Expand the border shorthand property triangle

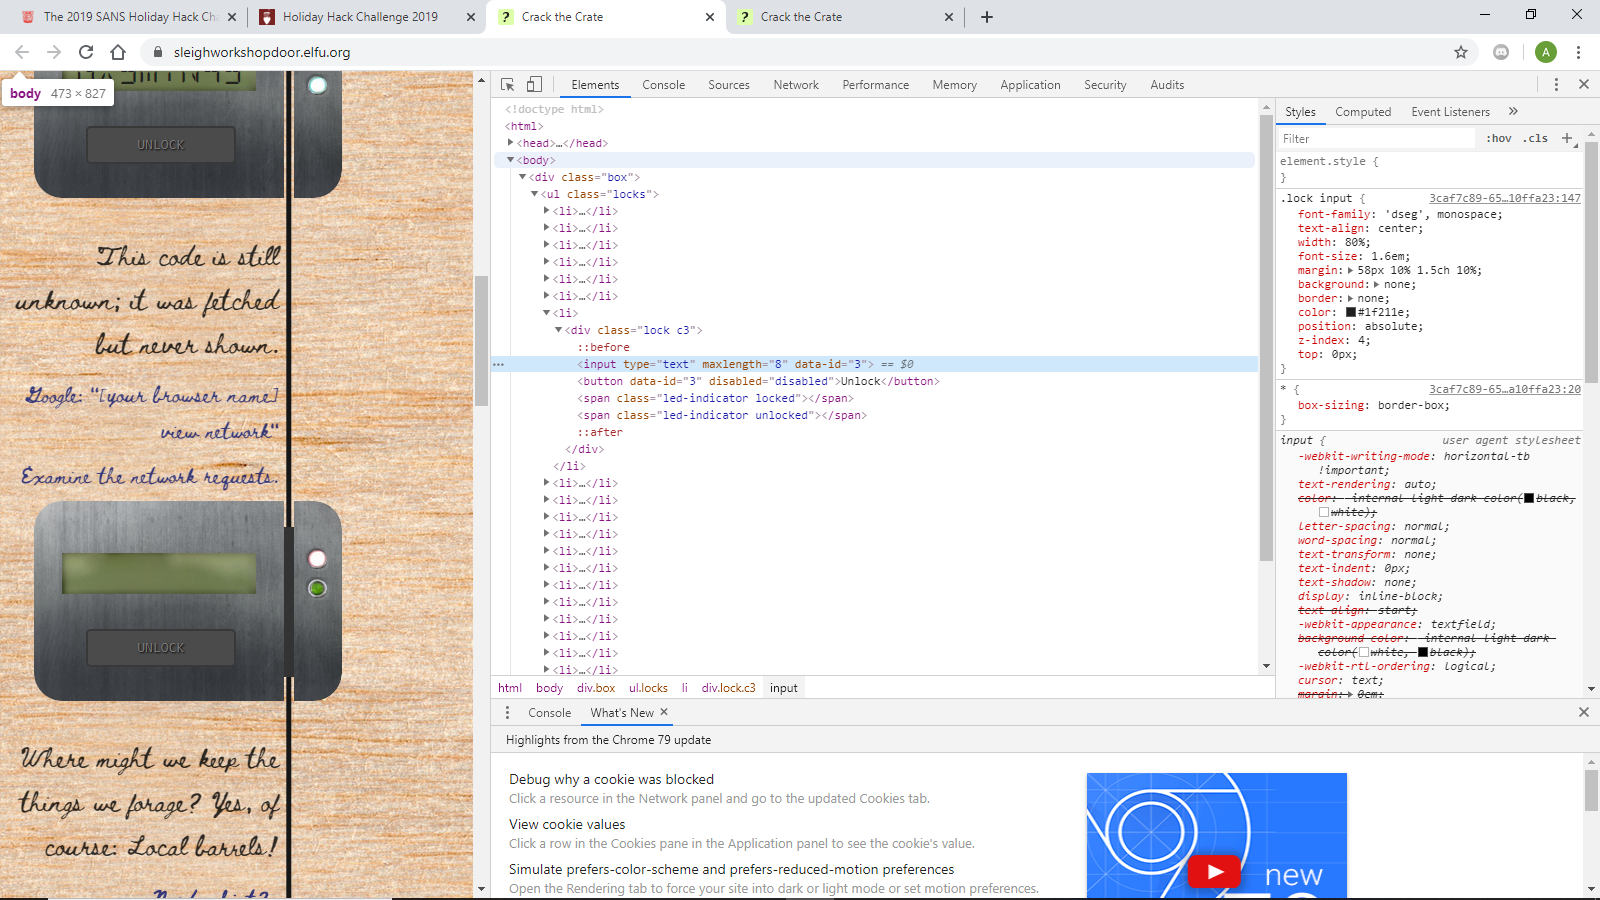click(x=1351, y=298)
